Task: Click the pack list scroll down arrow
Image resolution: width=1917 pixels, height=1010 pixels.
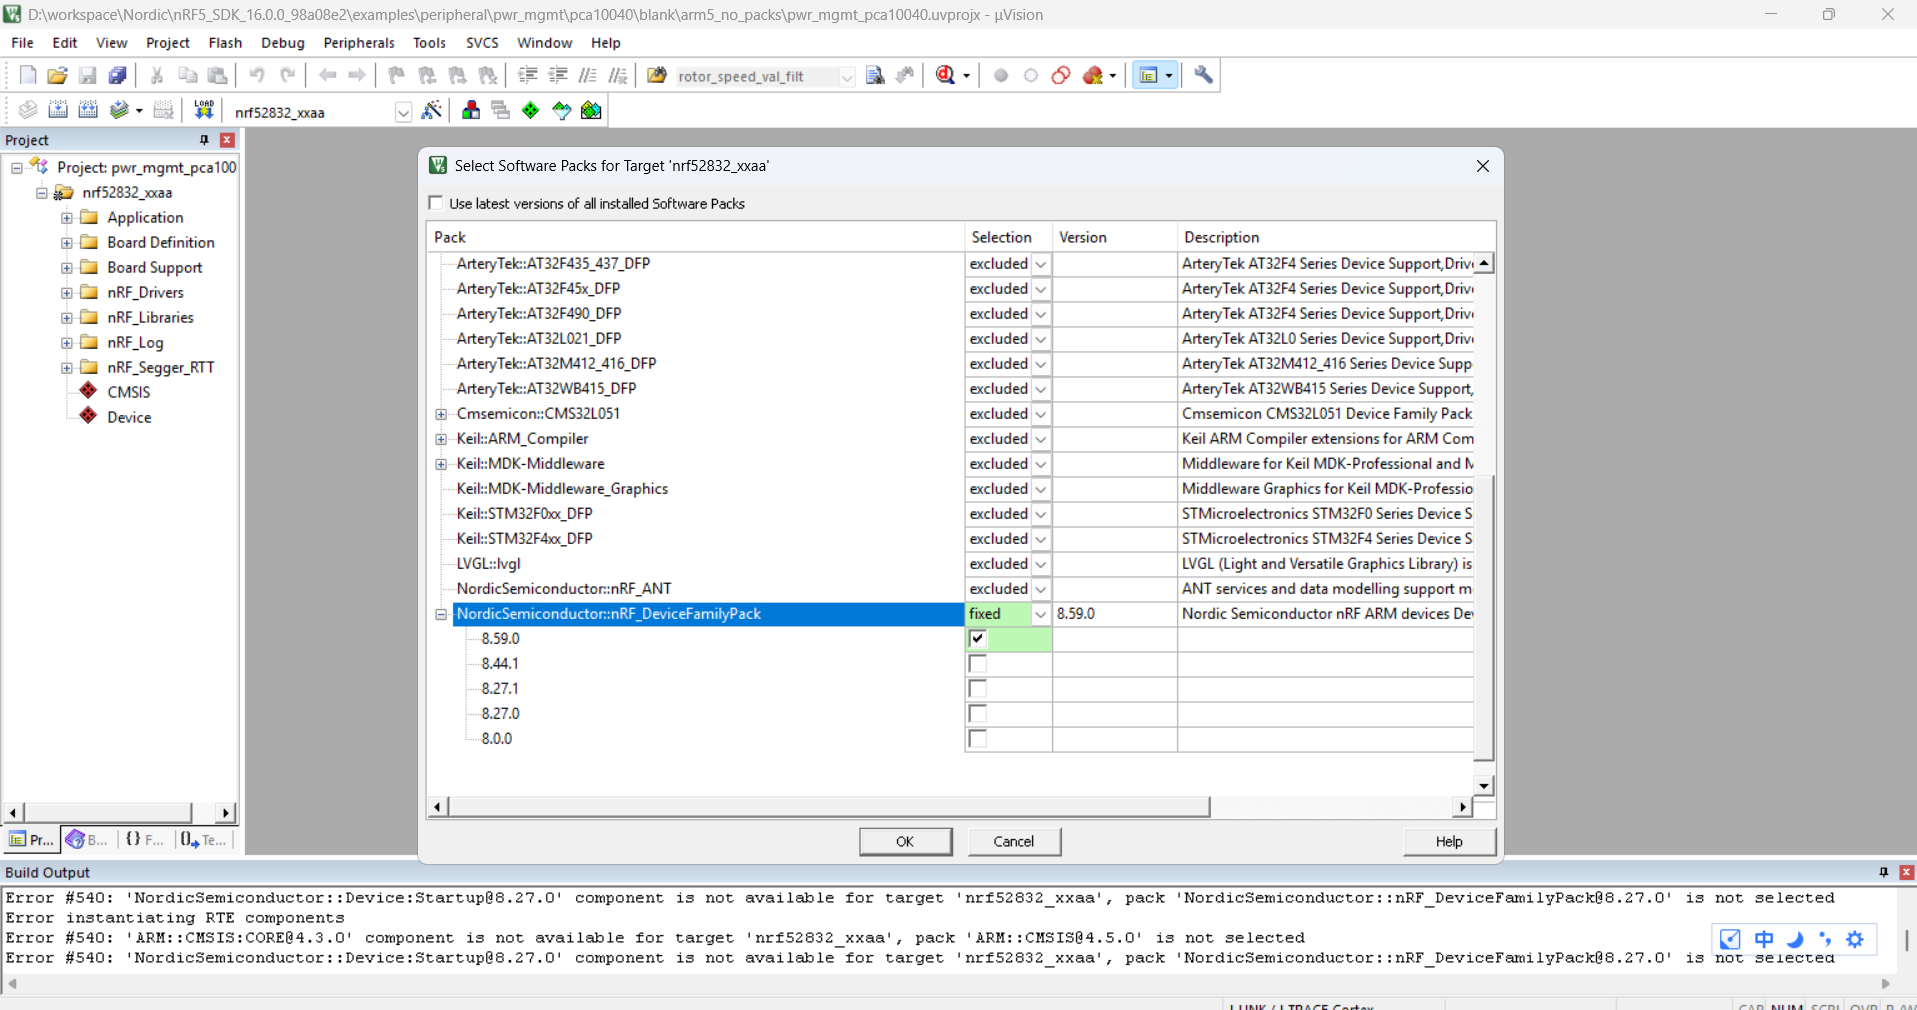Action: click(x=1484, y=785)
